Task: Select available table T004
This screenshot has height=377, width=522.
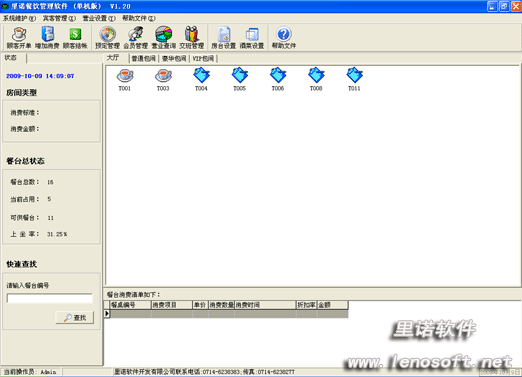Action: coord(201,79)
